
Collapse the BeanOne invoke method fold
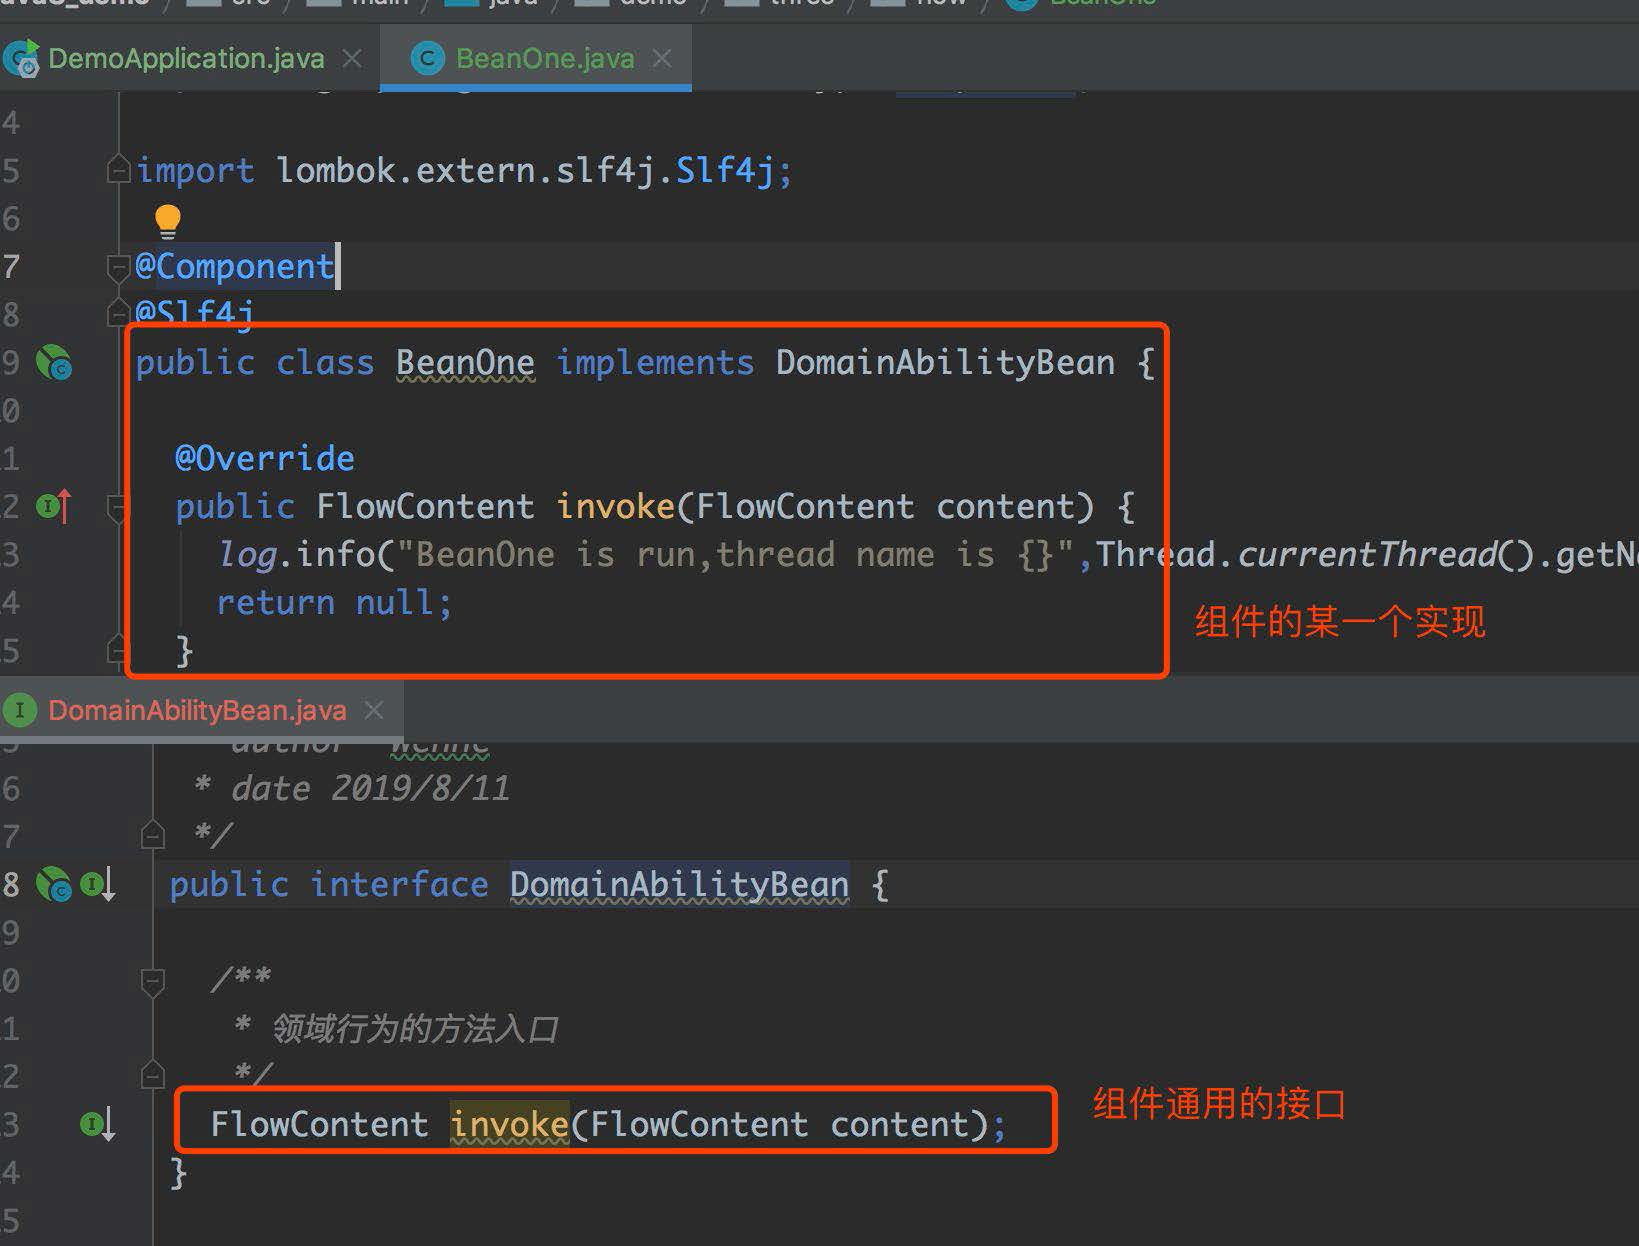(x=118, y=508)
